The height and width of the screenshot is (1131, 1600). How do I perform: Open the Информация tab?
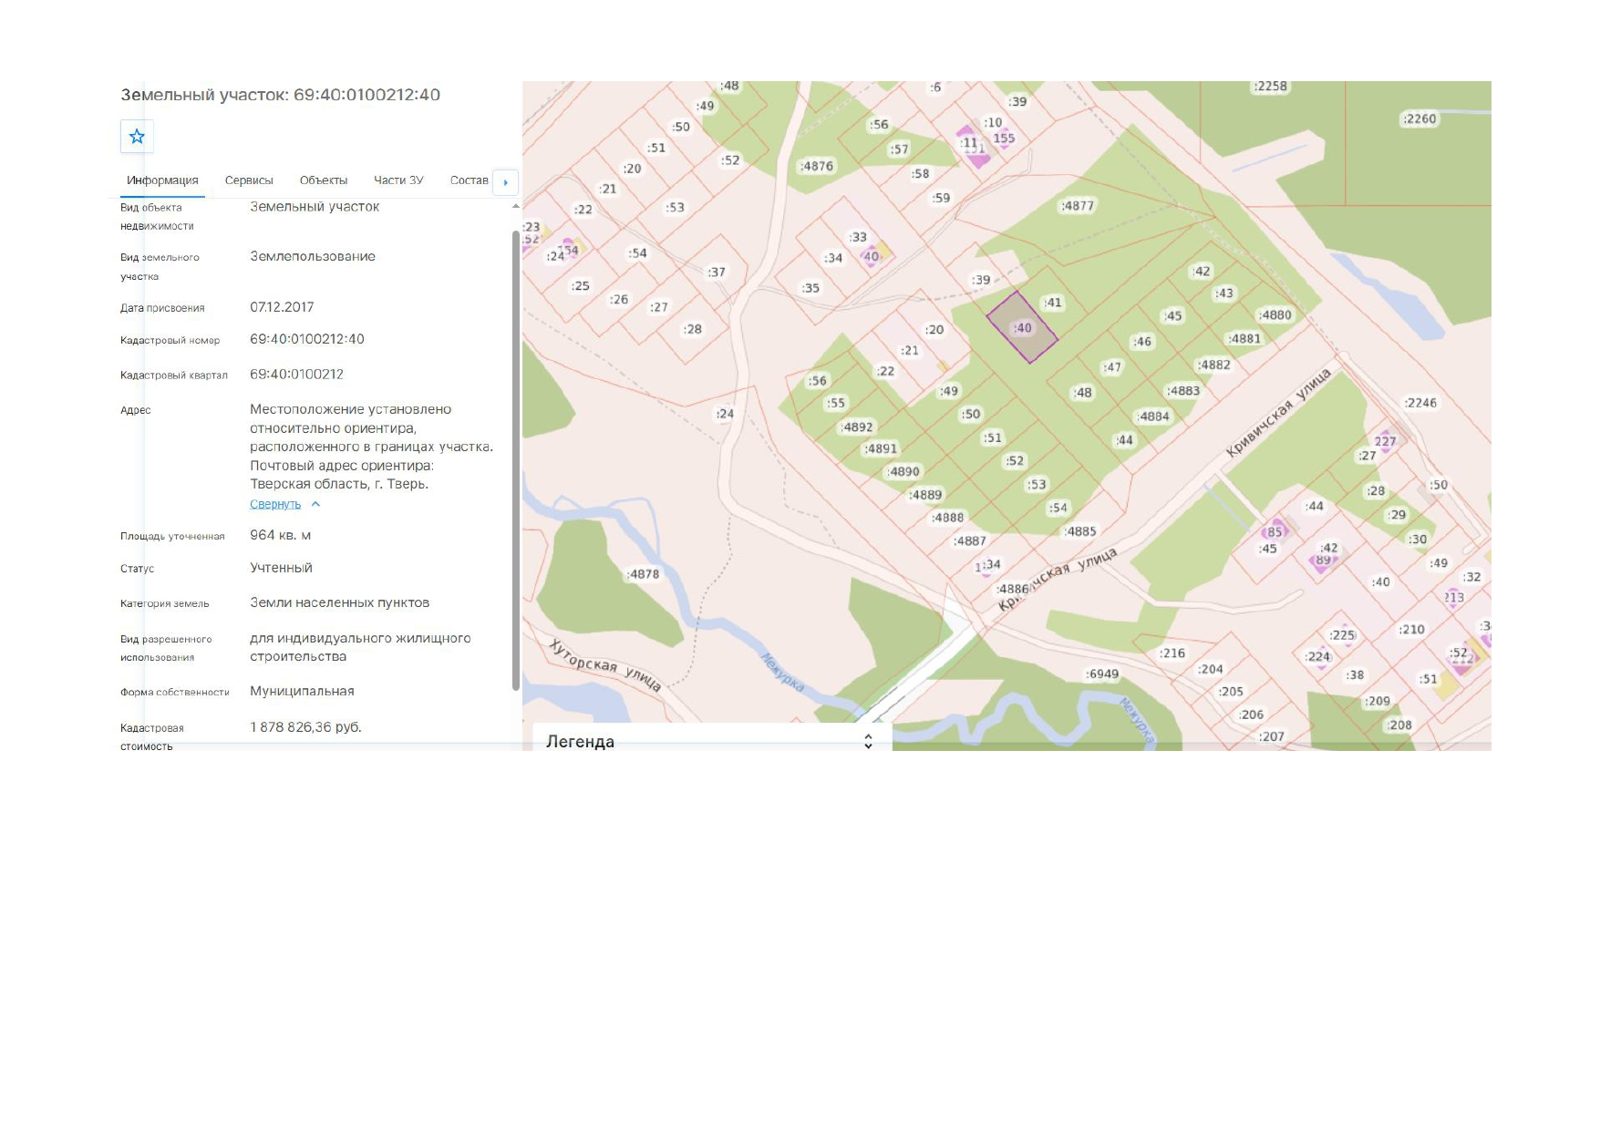[162, 181]
